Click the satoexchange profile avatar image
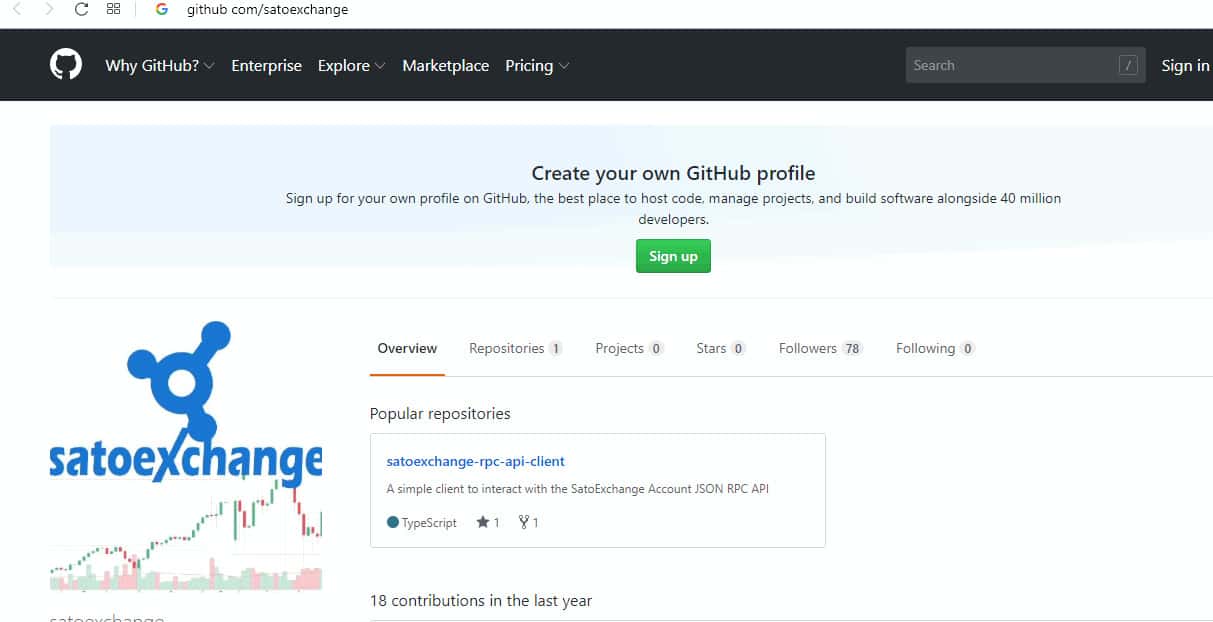 pyautogui.click(x=186, y=455)
